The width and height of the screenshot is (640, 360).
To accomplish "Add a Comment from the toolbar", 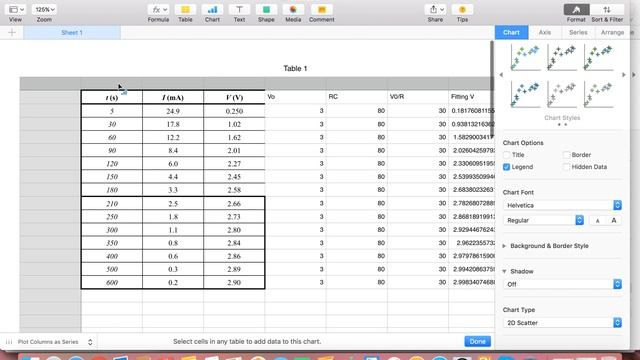I will [x=322, y=9].
